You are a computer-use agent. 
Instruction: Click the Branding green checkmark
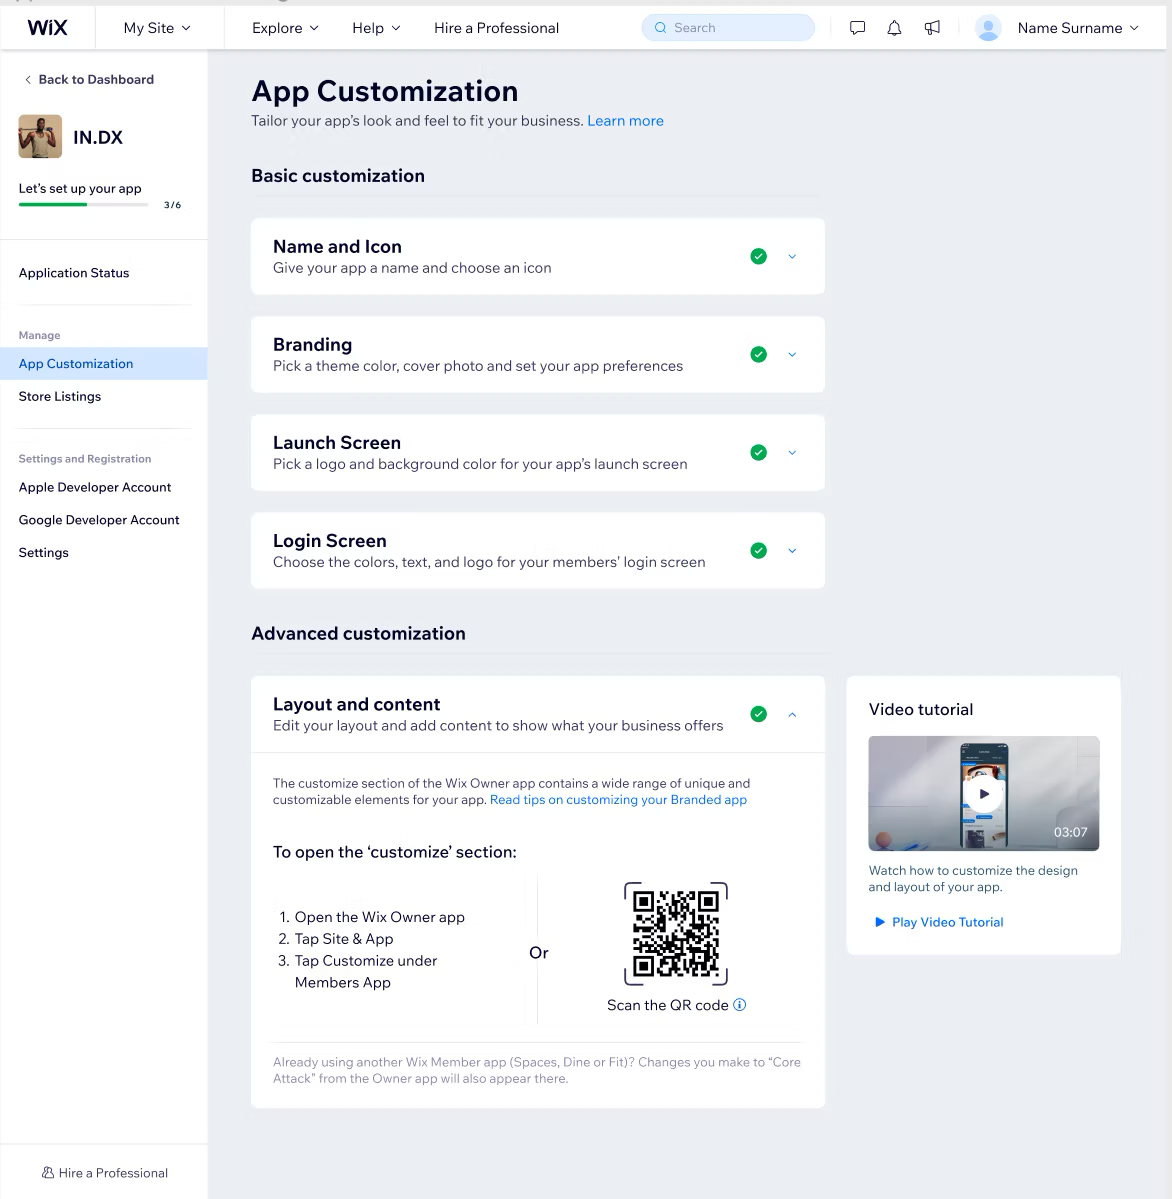pos(758,354)
